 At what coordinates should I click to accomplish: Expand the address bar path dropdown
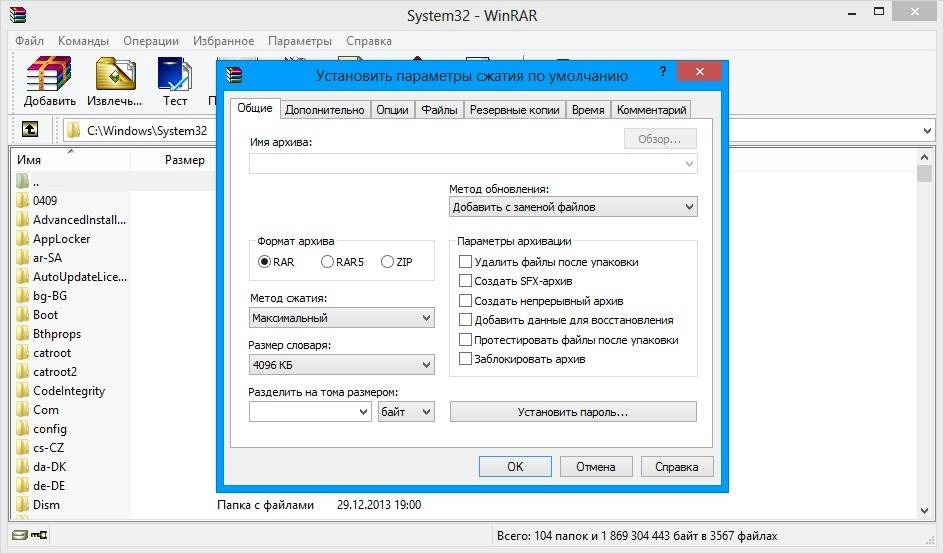click(927, 130)
